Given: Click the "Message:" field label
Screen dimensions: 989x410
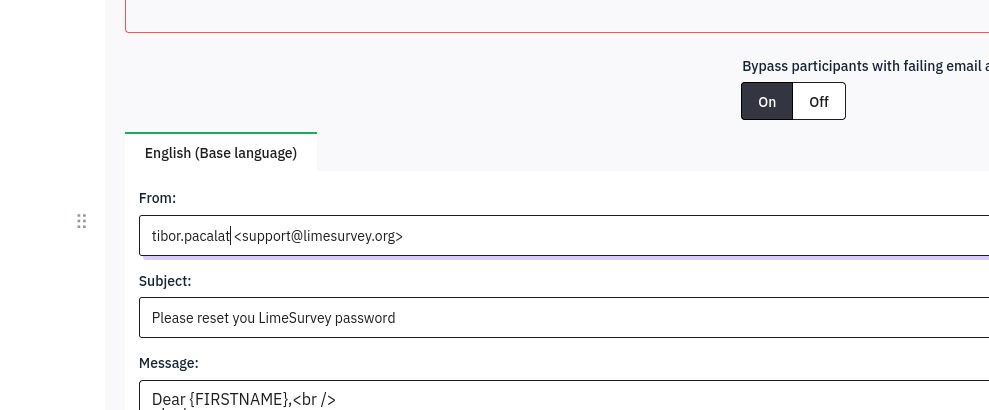Looking at the screenshot, I should (x=169, y=363).
